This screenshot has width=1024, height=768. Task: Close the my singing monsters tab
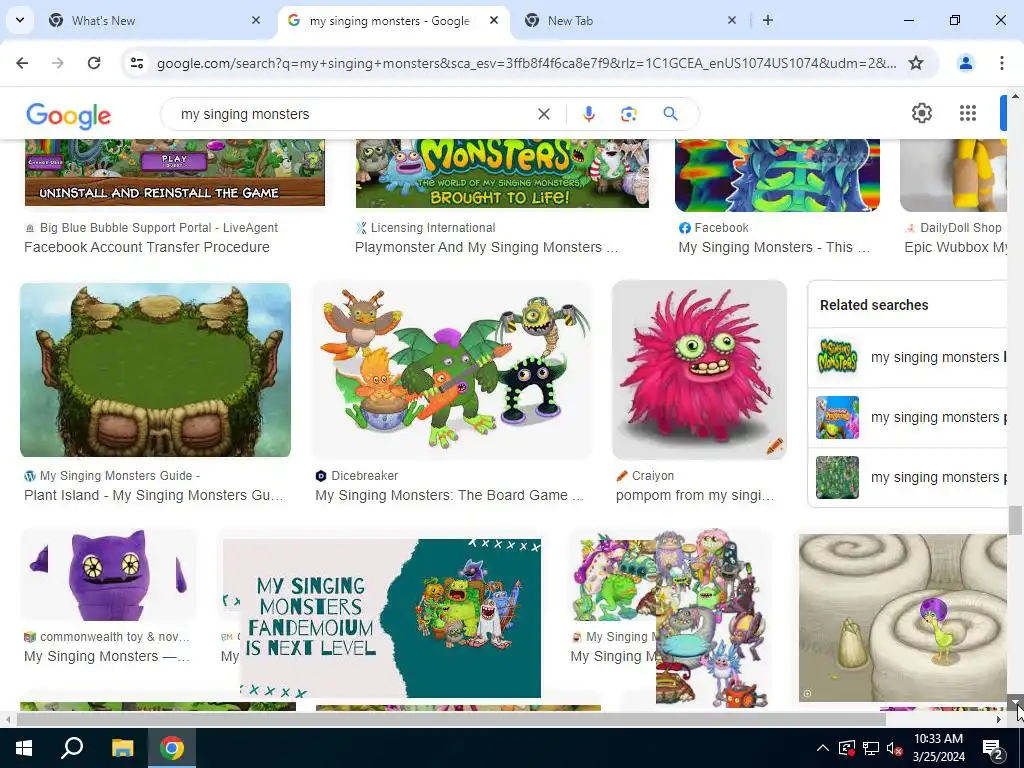(494, 20)
